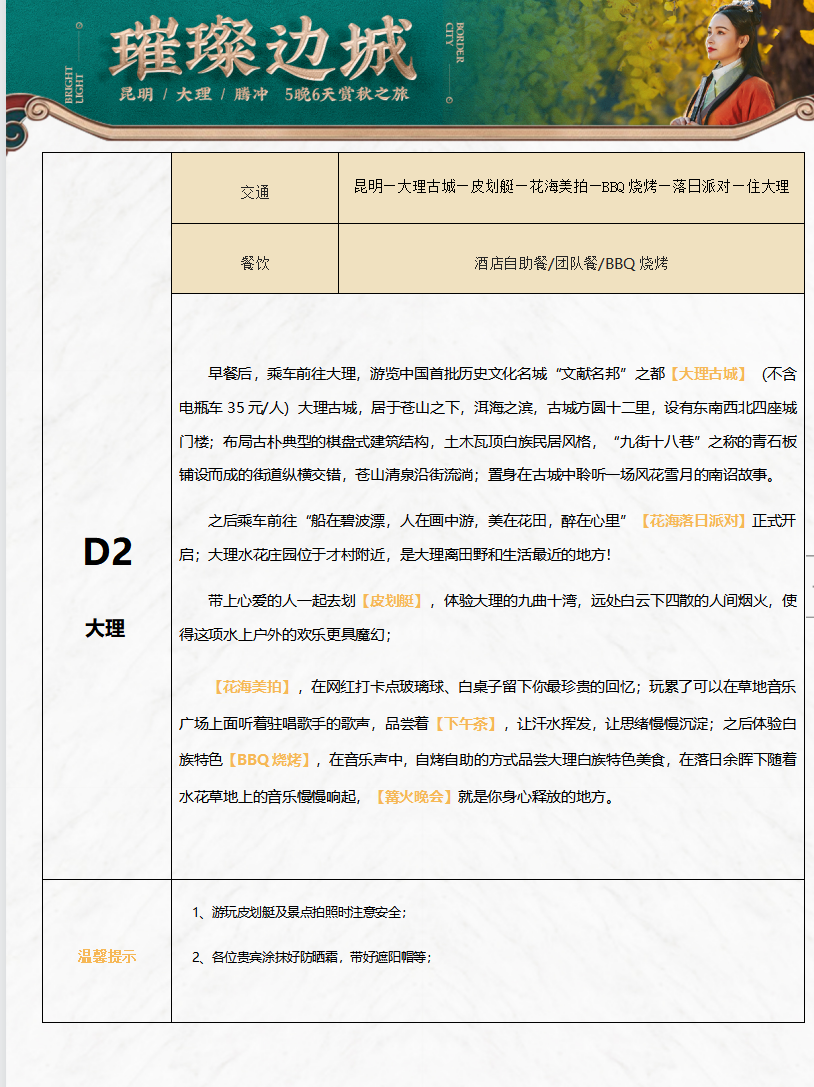This screenshot has height=1087, width=814.
Task: Click the 璀璨边城 banner title
Action: pos(263,47)
